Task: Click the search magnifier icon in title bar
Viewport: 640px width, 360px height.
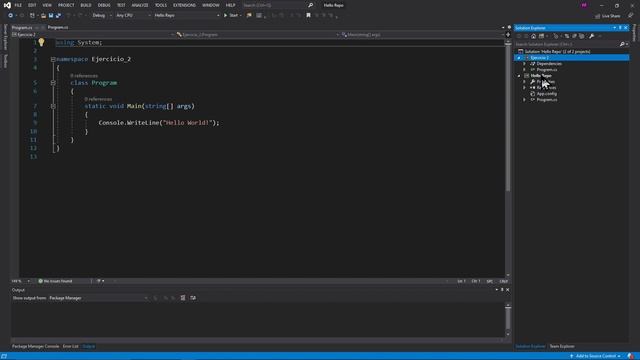Action: (311, 5)
